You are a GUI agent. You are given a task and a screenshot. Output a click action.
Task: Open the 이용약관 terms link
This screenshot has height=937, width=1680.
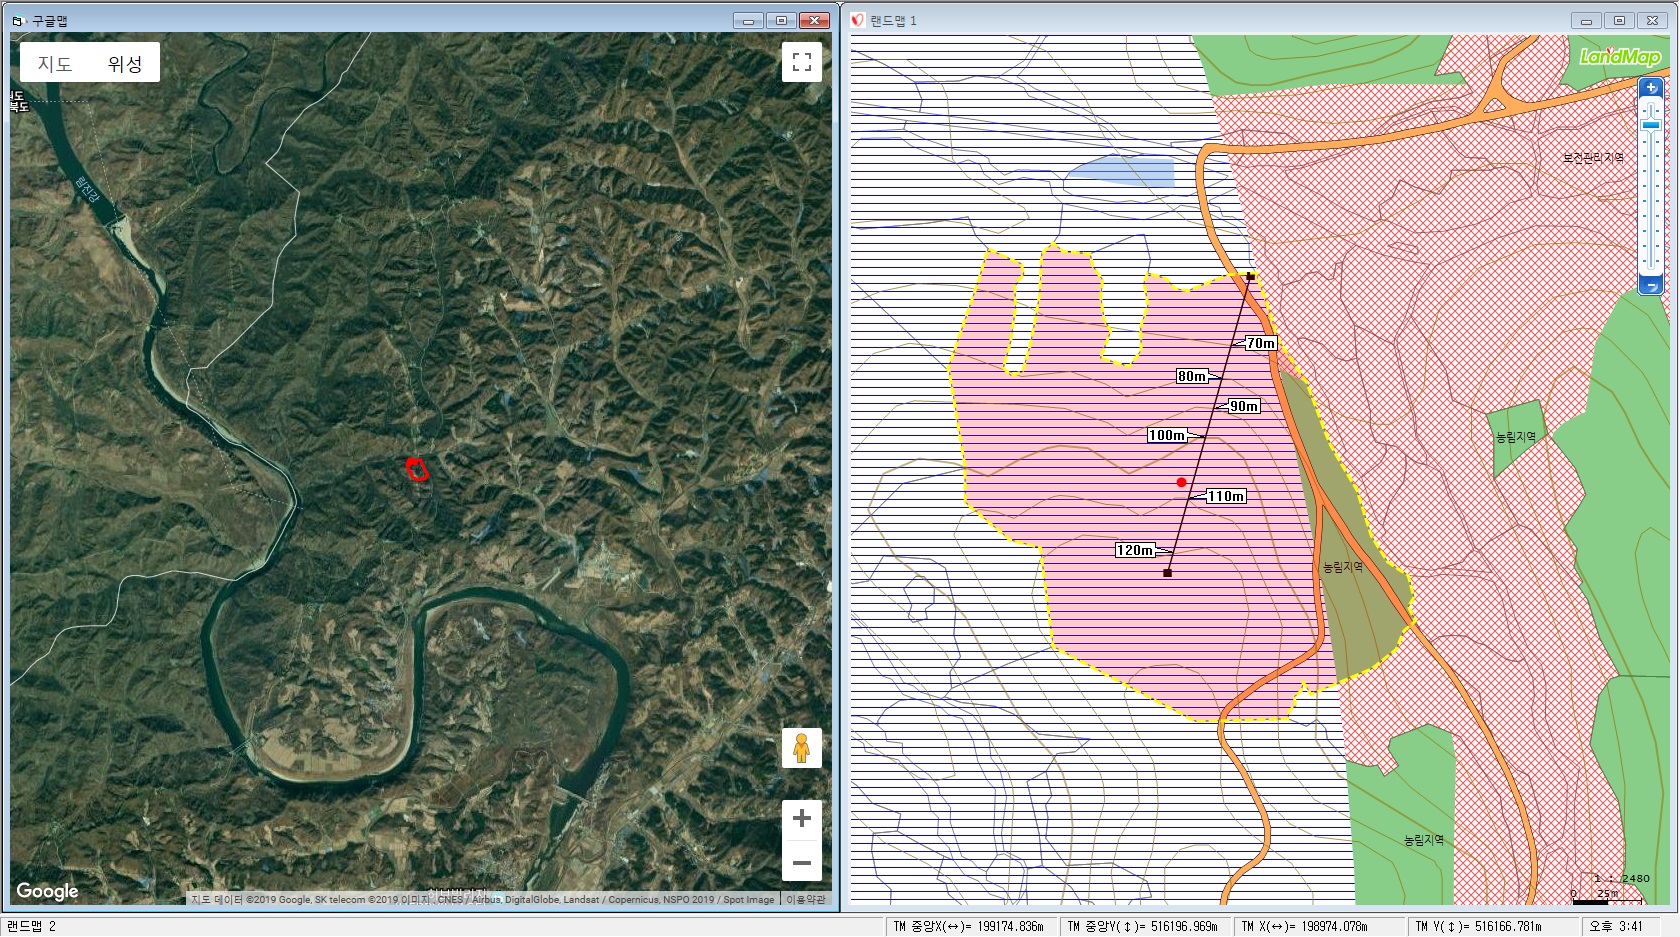click(806, 899)
